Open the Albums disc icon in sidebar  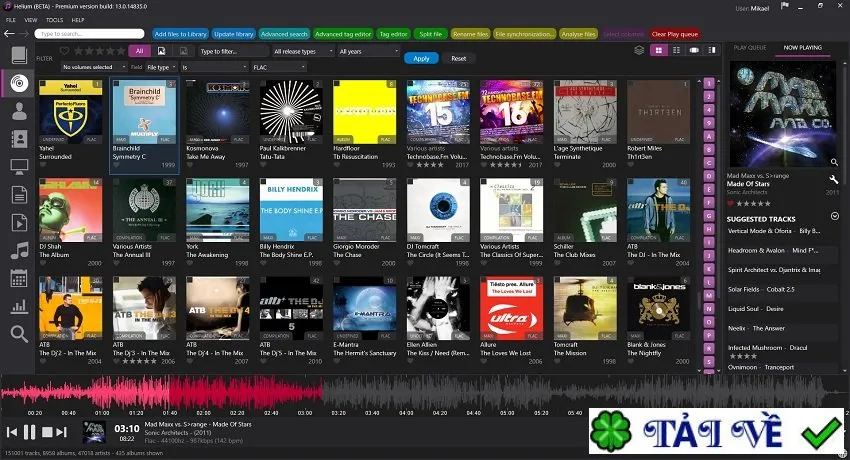click(19, 83)
